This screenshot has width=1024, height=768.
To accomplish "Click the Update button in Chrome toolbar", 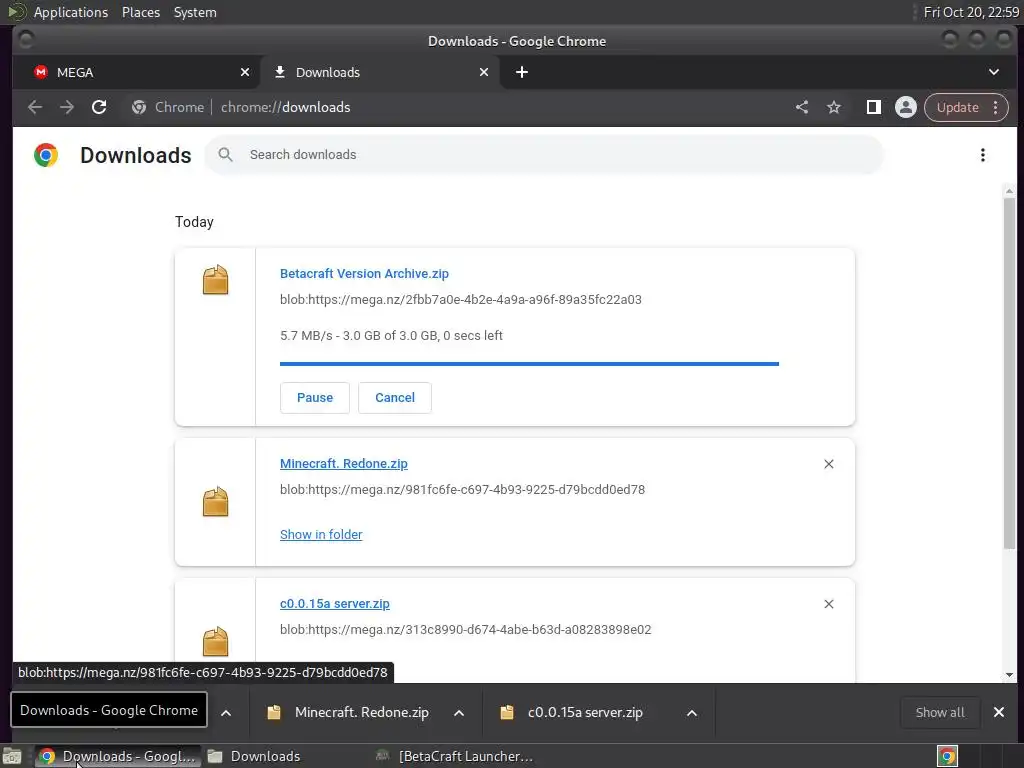I will click(x=957, y=107).
